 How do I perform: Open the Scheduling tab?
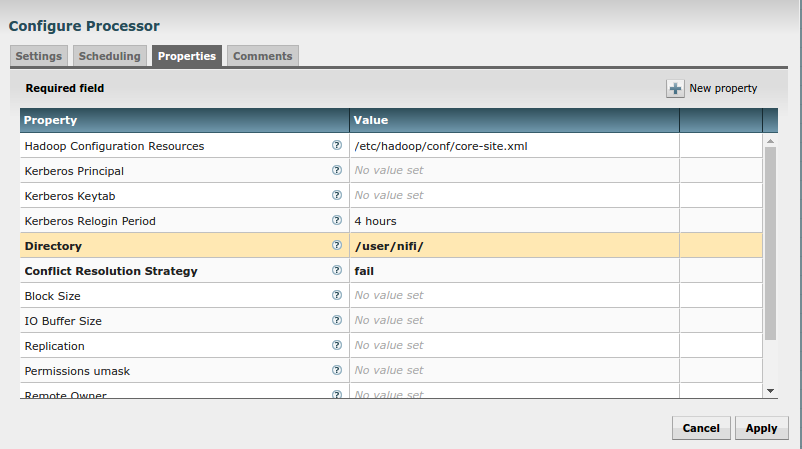pyautogui.click(x=110, y=57)
